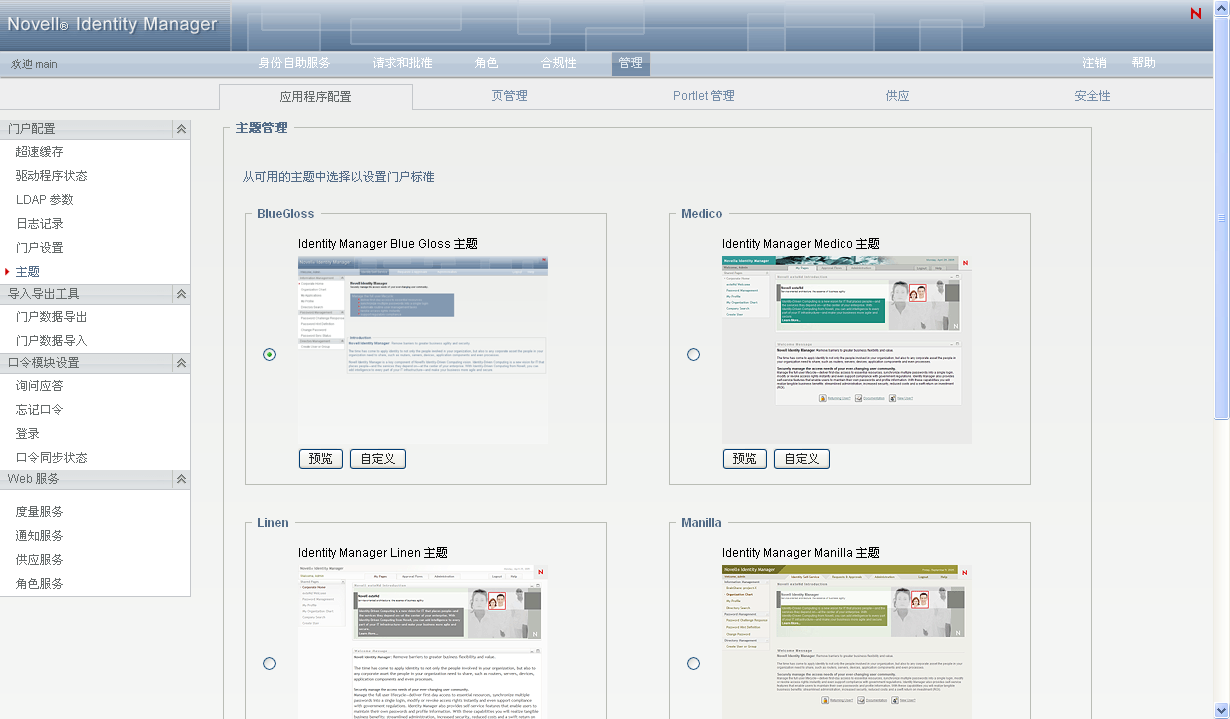The height and width of the screenshot is (719, 1230).
Task: Switch to the Portlet 管理 tab
Action: pos(703,96)
